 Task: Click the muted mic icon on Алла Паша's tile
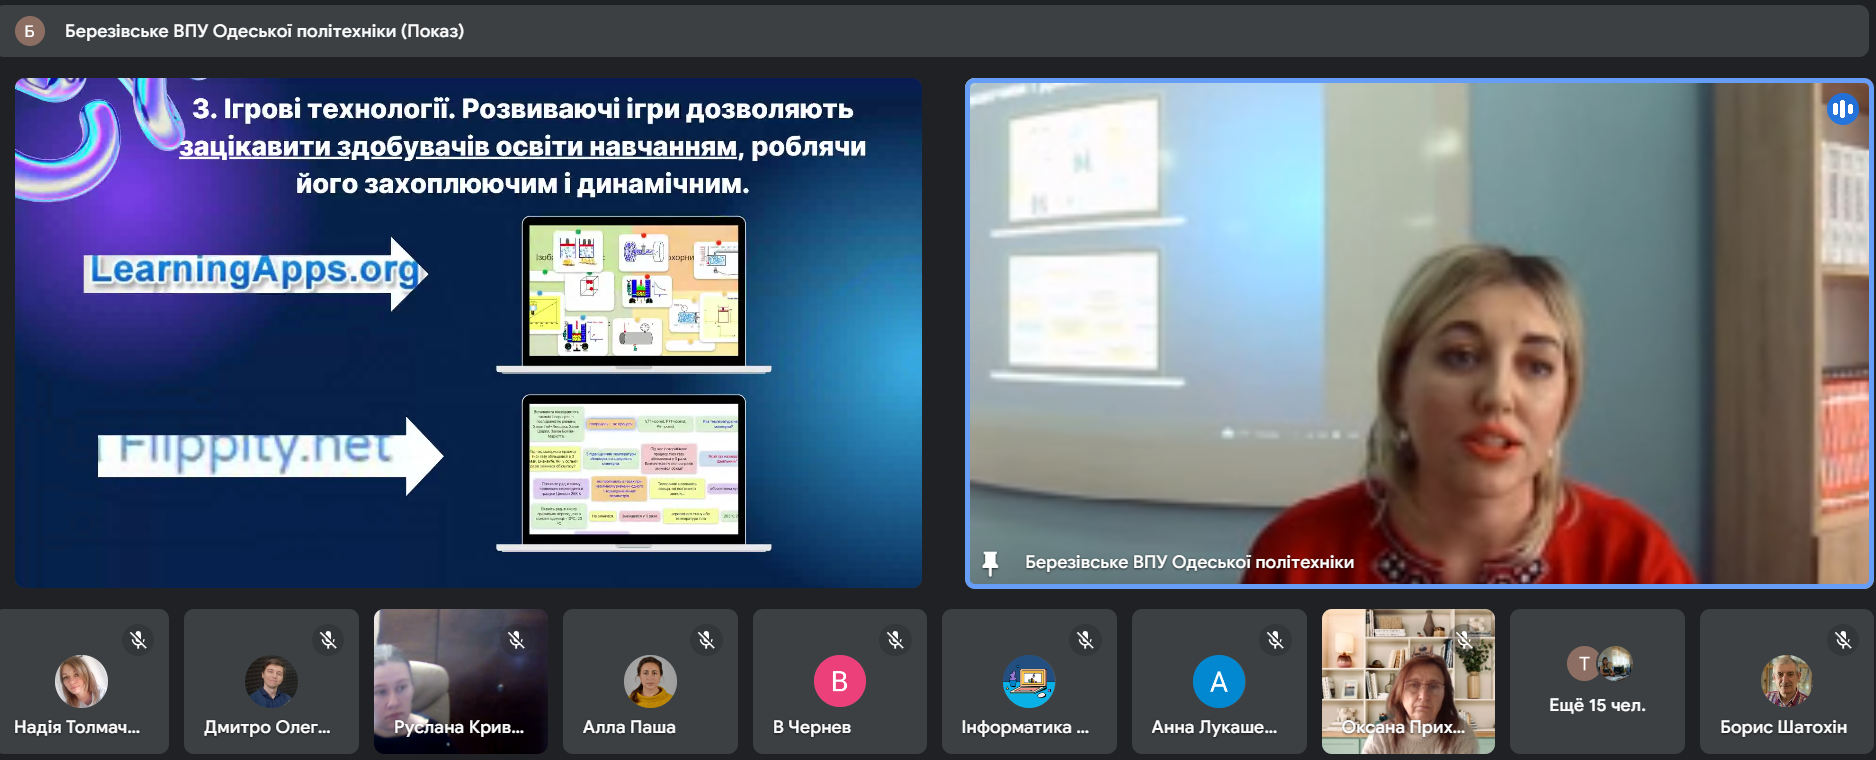pyautogui.click(x=706, y=640)
